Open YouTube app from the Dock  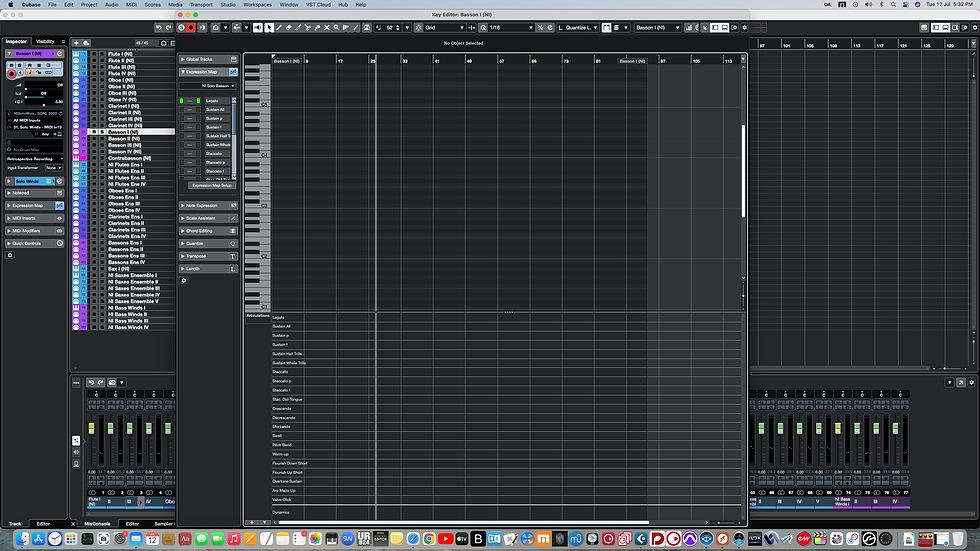tap(445, 539)
